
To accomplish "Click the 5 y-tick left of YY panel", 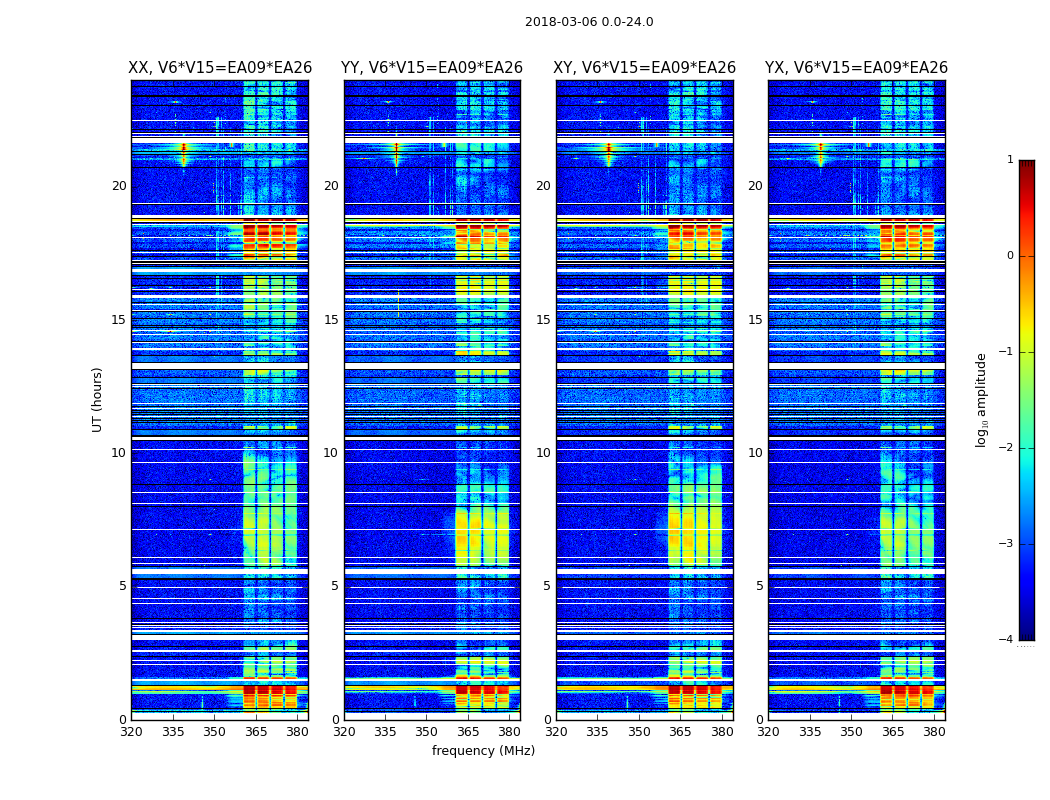I will 334,586.
